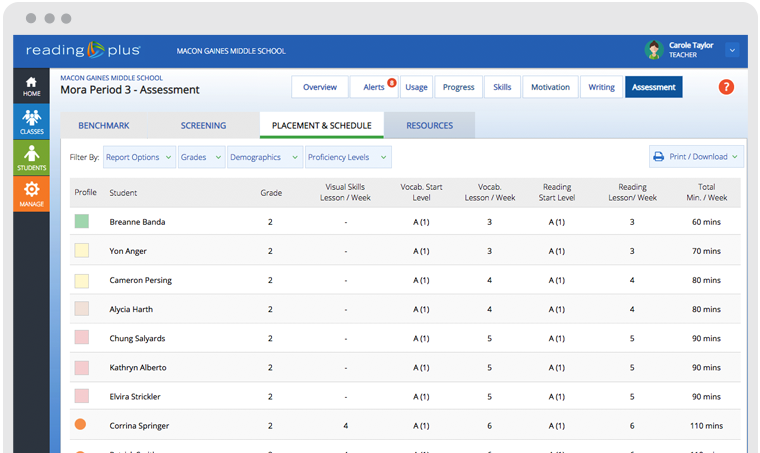Expand the Grades filter dropdown
The width and height of the screenshot is (760, 453).
coord(201,157)
